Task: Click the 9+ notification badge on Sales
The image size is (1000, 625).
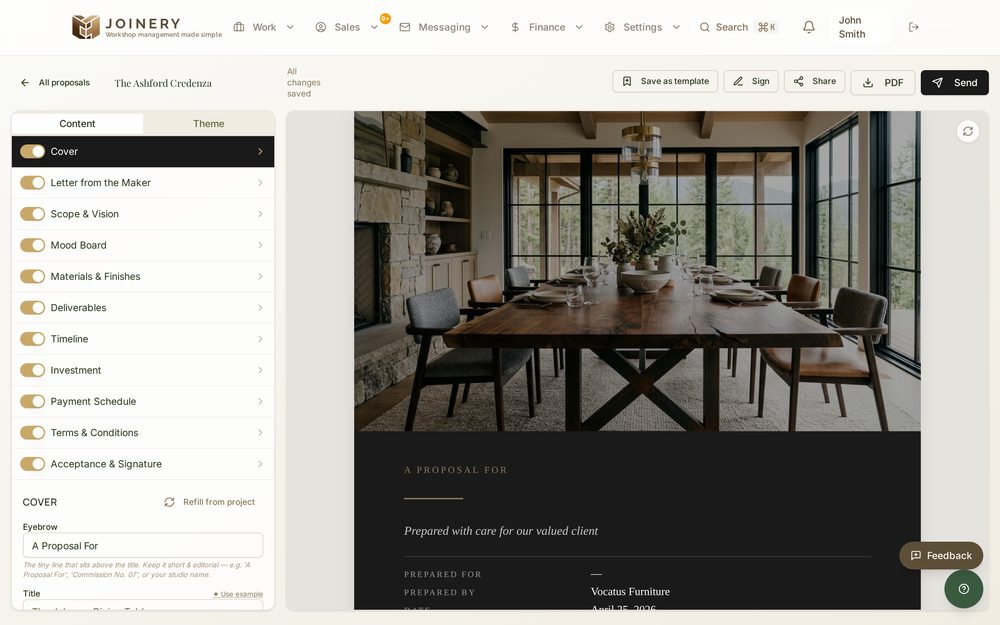Action: 385,18
